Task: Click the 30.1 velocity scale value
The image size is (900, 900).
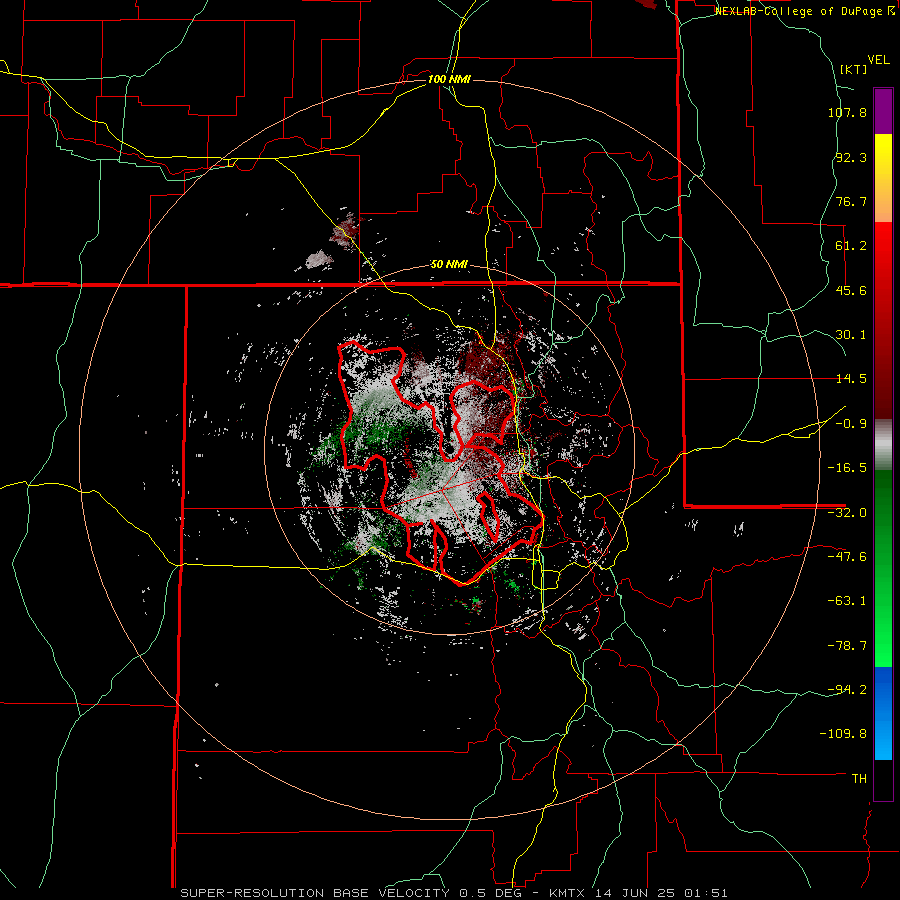Action: (x=851, y=335)
